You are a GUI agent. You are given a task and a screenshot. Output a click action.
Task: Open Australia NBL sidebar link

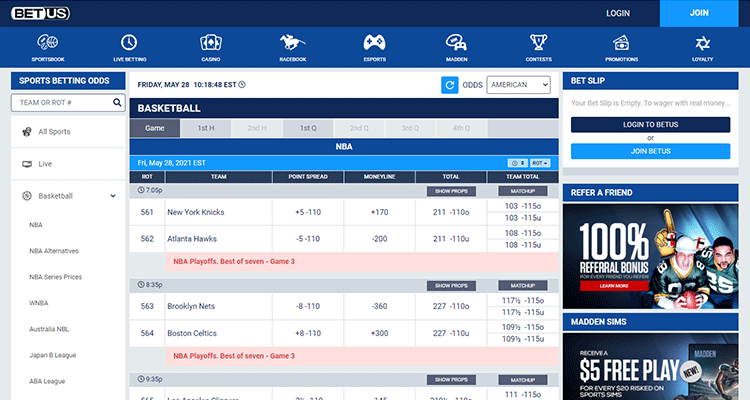(x=49, y=329)
